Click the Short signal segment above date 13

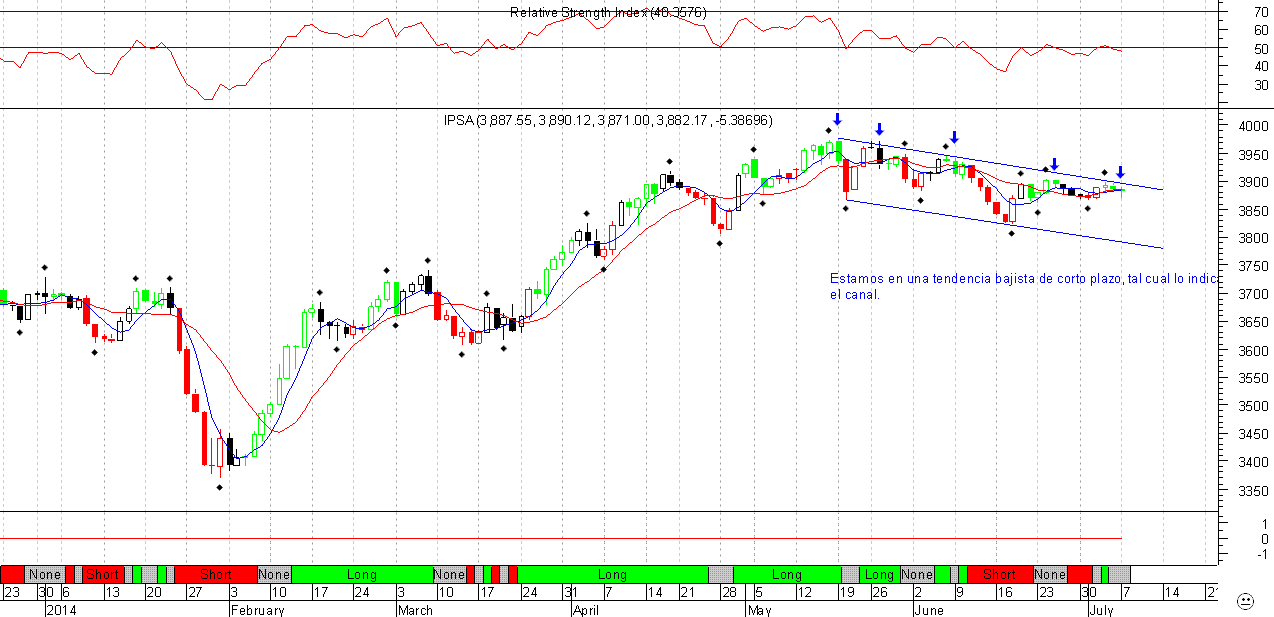pos(103,574)
